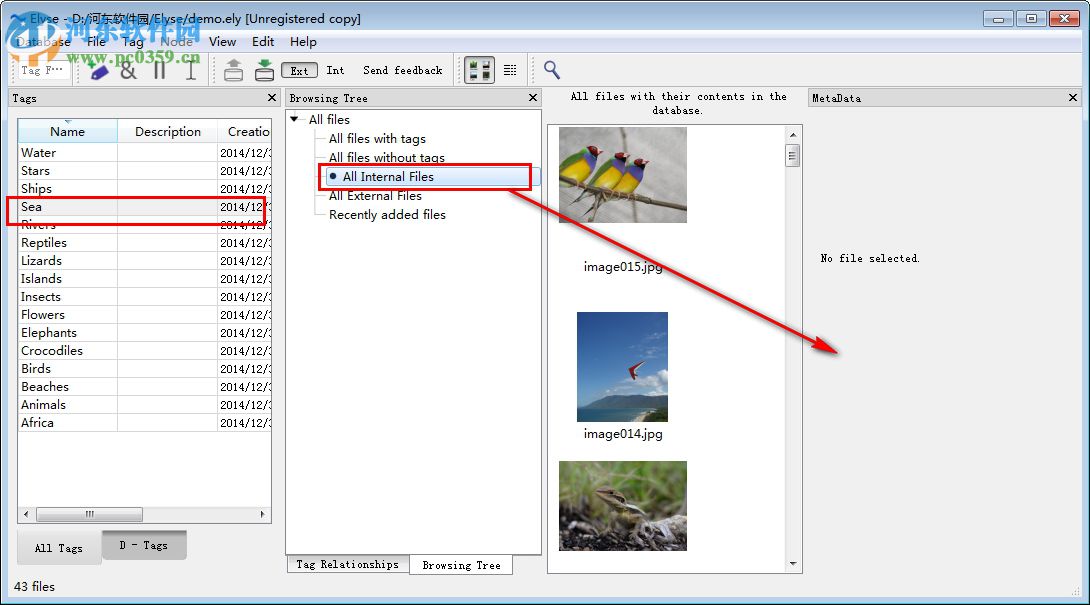
Task: Select All files with tags
Action: tap(377, 139)
